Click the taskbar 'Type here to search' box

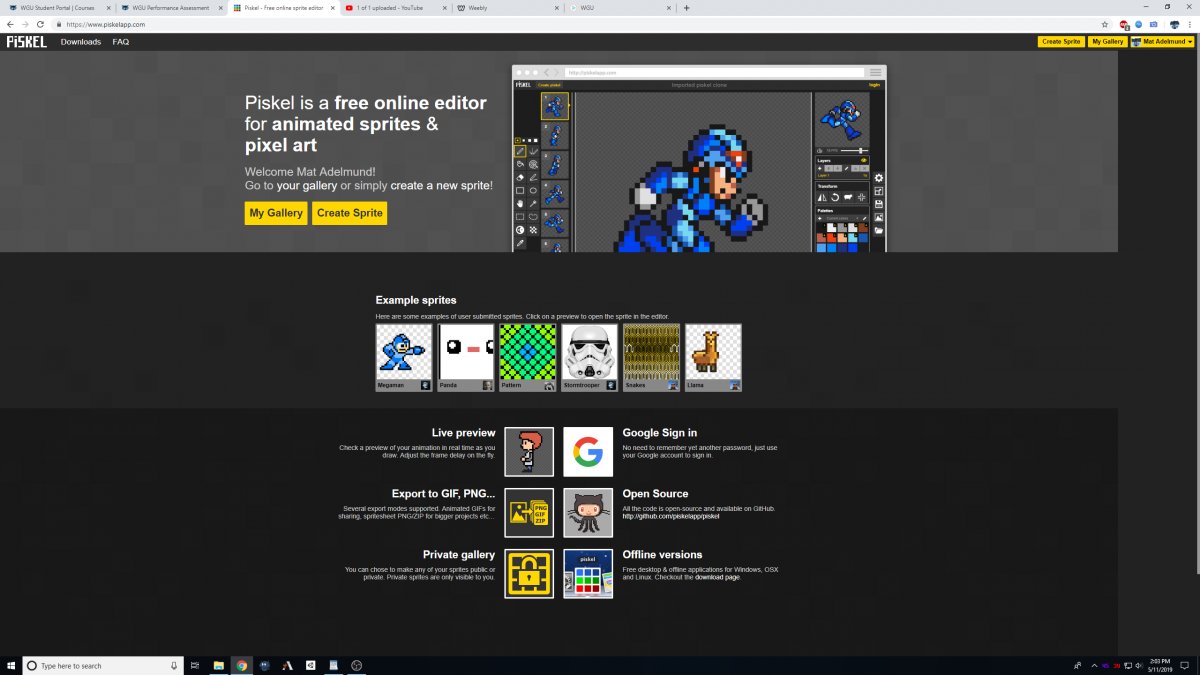[101, 665]
